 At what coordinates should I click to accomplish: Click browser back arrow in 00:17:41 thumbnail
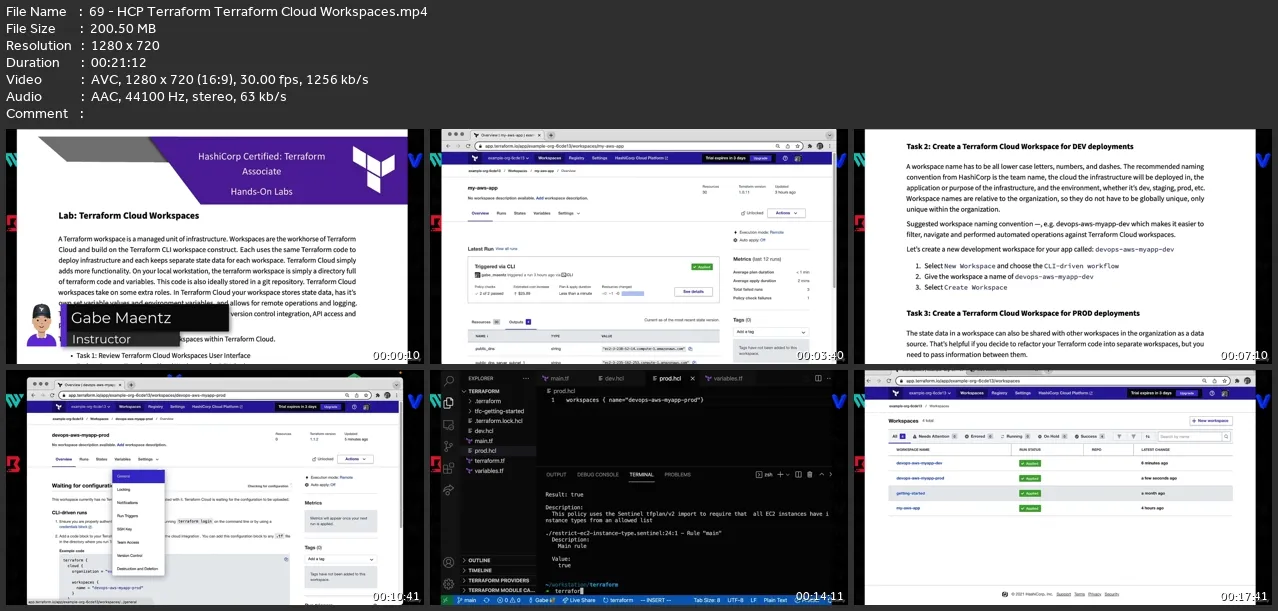868,381
